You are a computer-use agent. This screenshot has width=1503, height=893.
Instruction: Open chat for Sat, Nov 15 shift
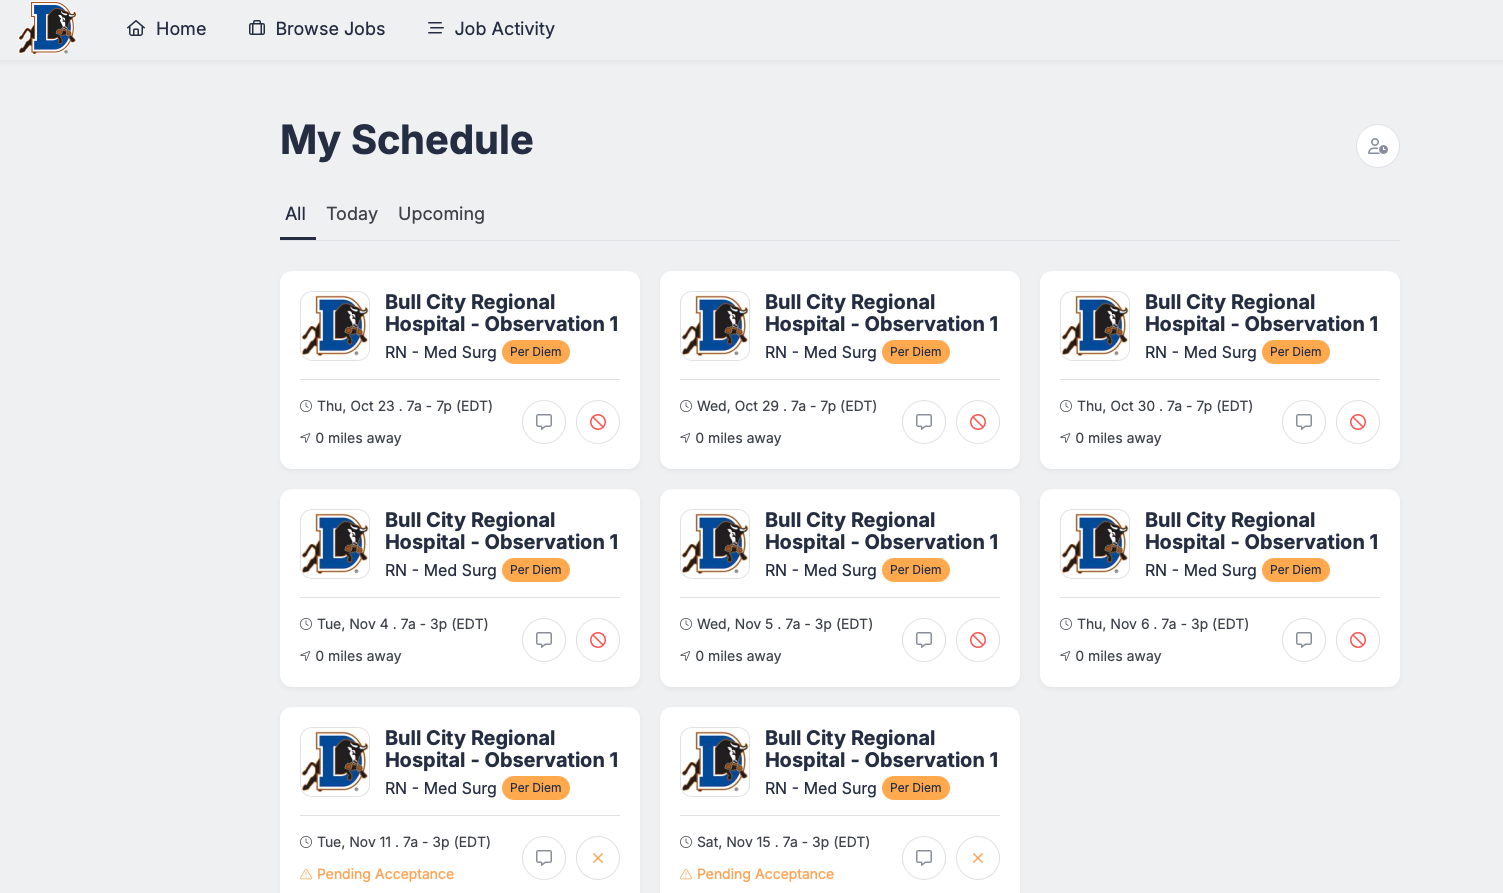coord(924,858)
